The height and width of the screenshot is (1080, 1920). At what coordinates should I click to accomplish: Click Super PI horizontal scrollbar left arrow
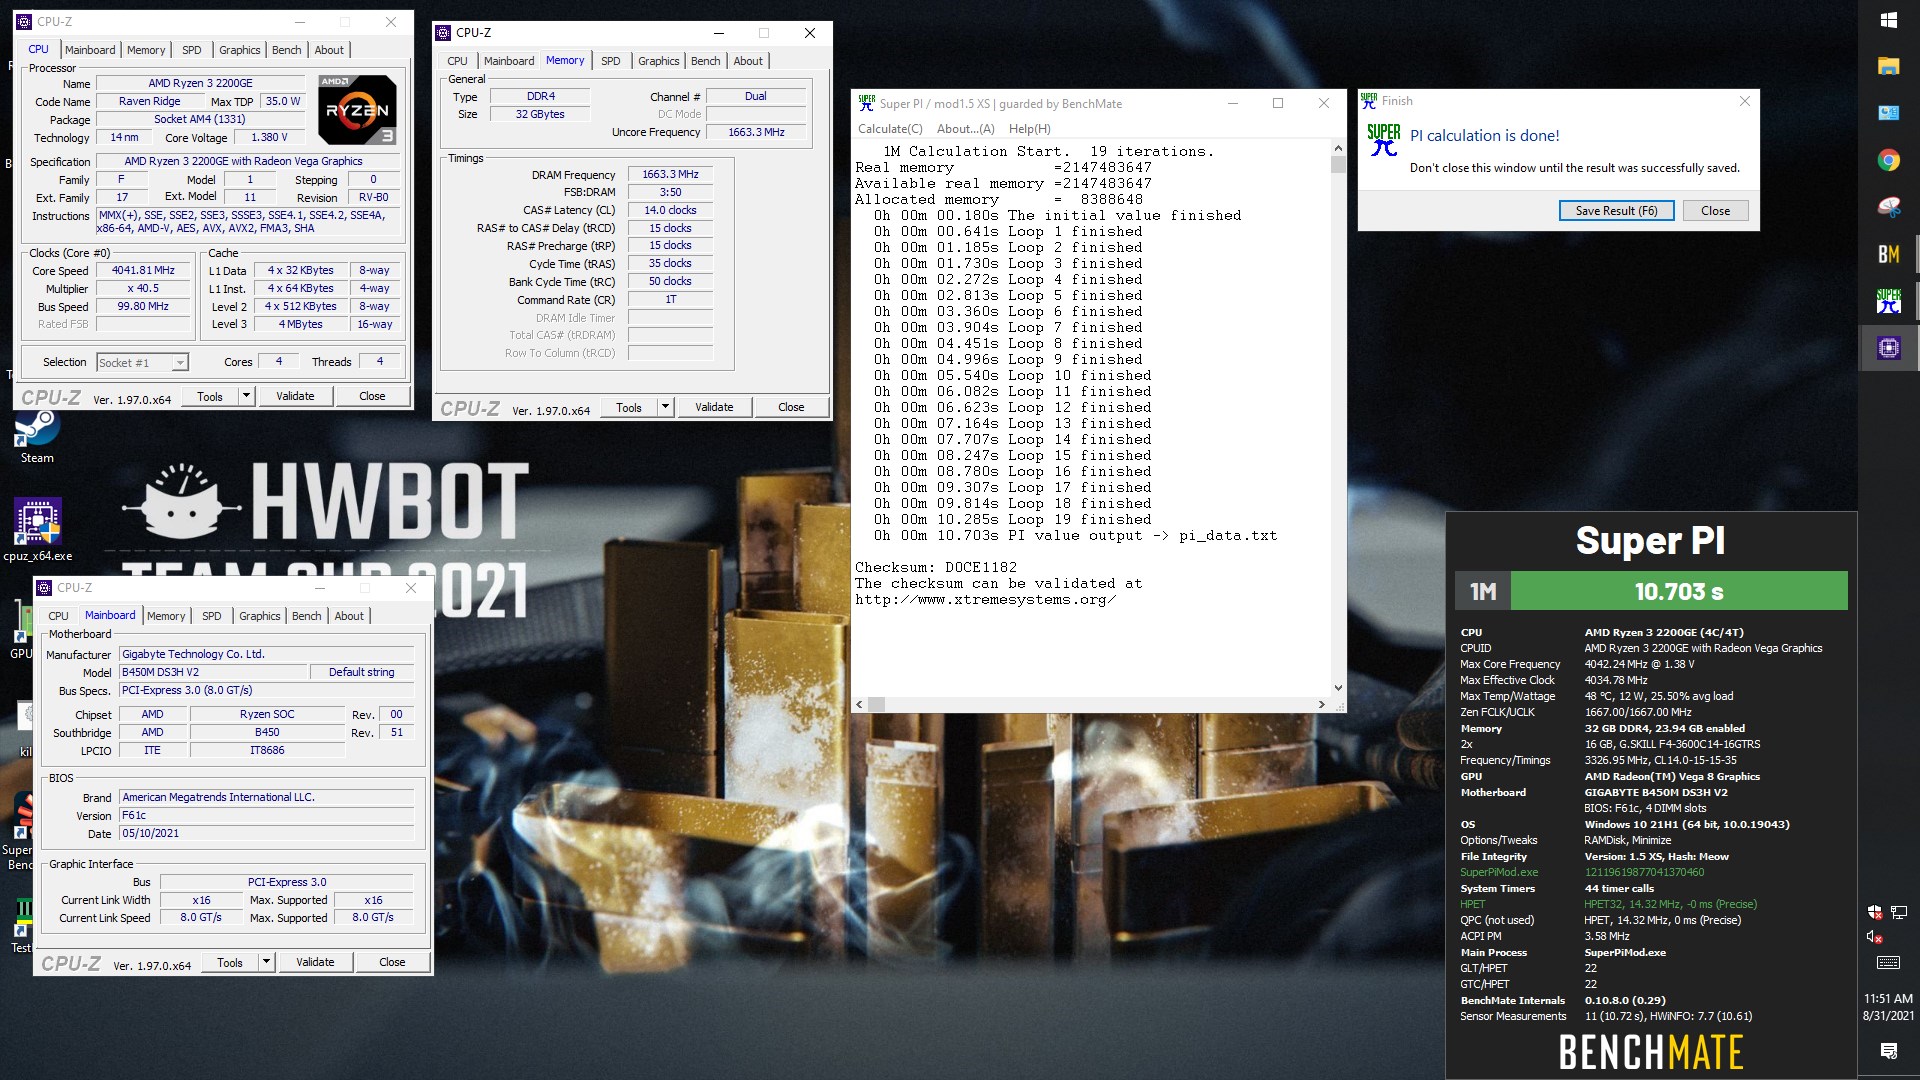860,704
